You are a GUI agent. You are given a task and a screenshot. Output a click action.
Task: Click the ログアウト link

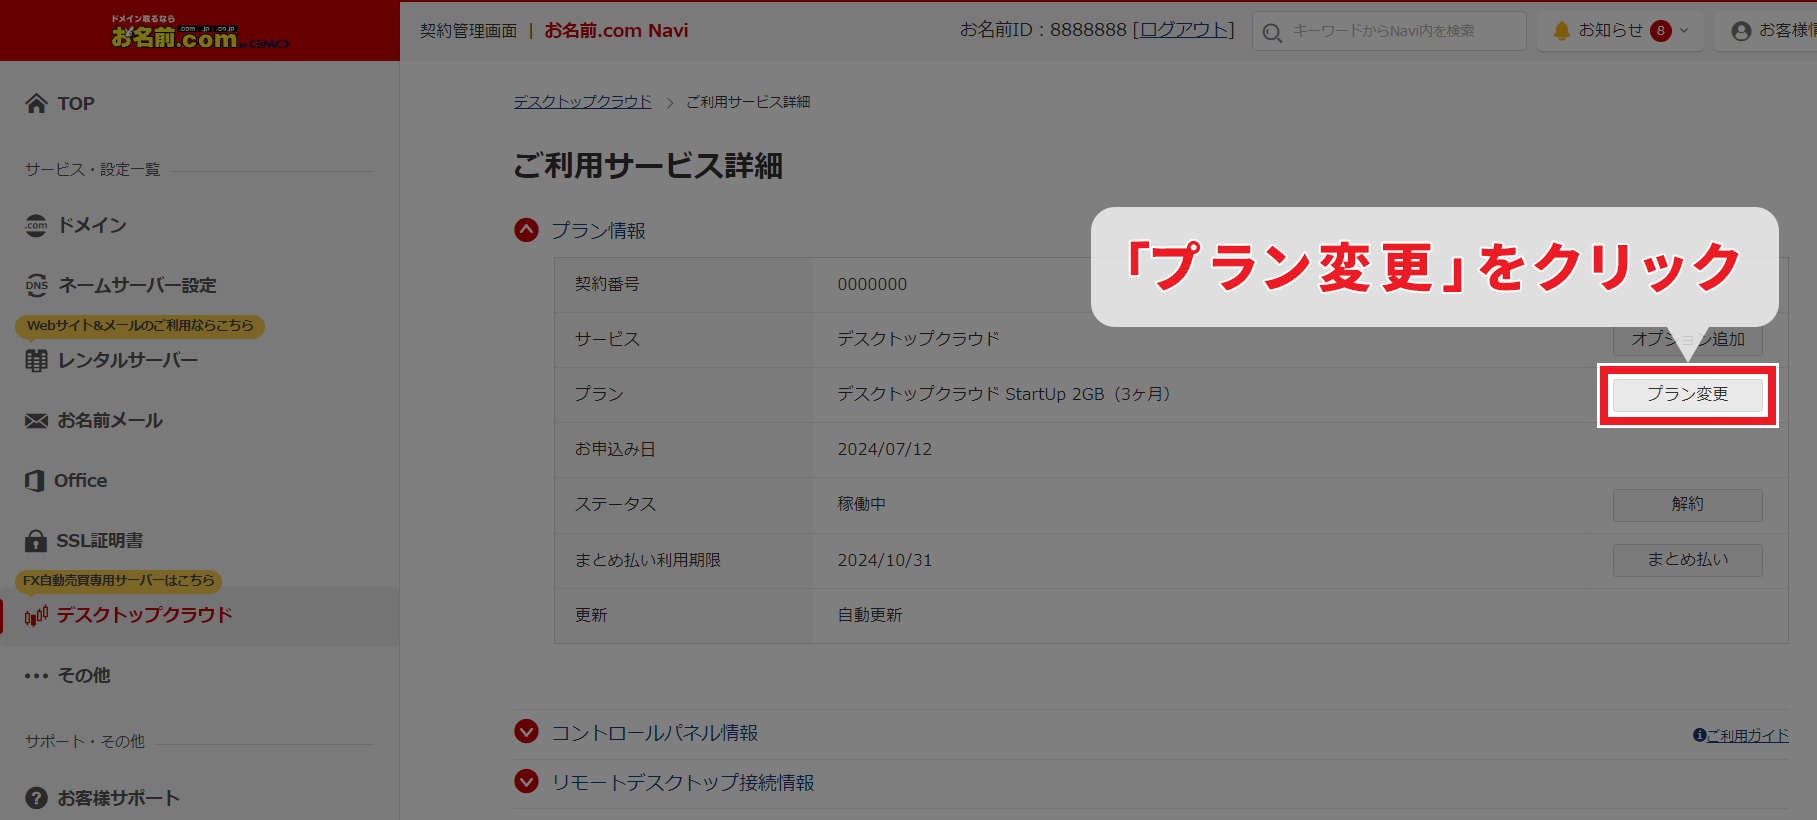coord(1184,30)
